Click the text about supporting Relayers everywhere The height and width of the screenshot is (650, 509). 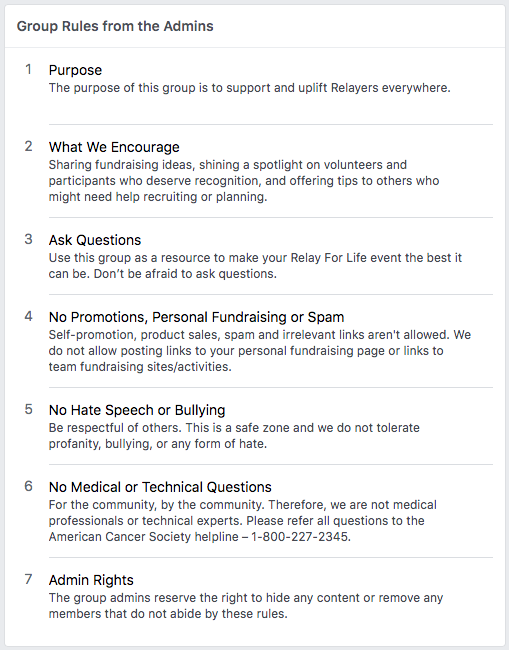tap(250, 88)
